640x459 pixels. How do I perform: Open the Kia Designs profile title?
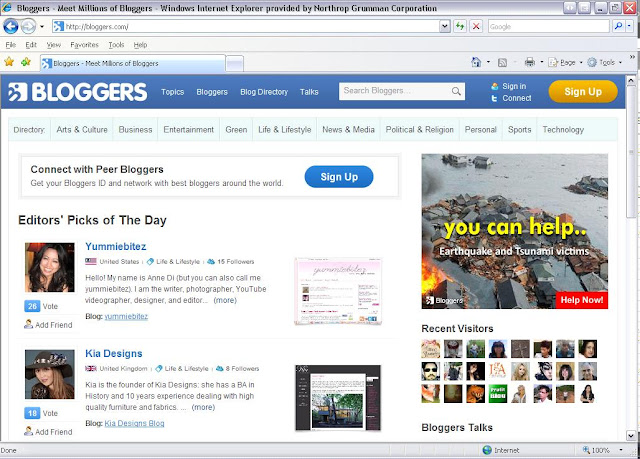click(x=114, y=353)
